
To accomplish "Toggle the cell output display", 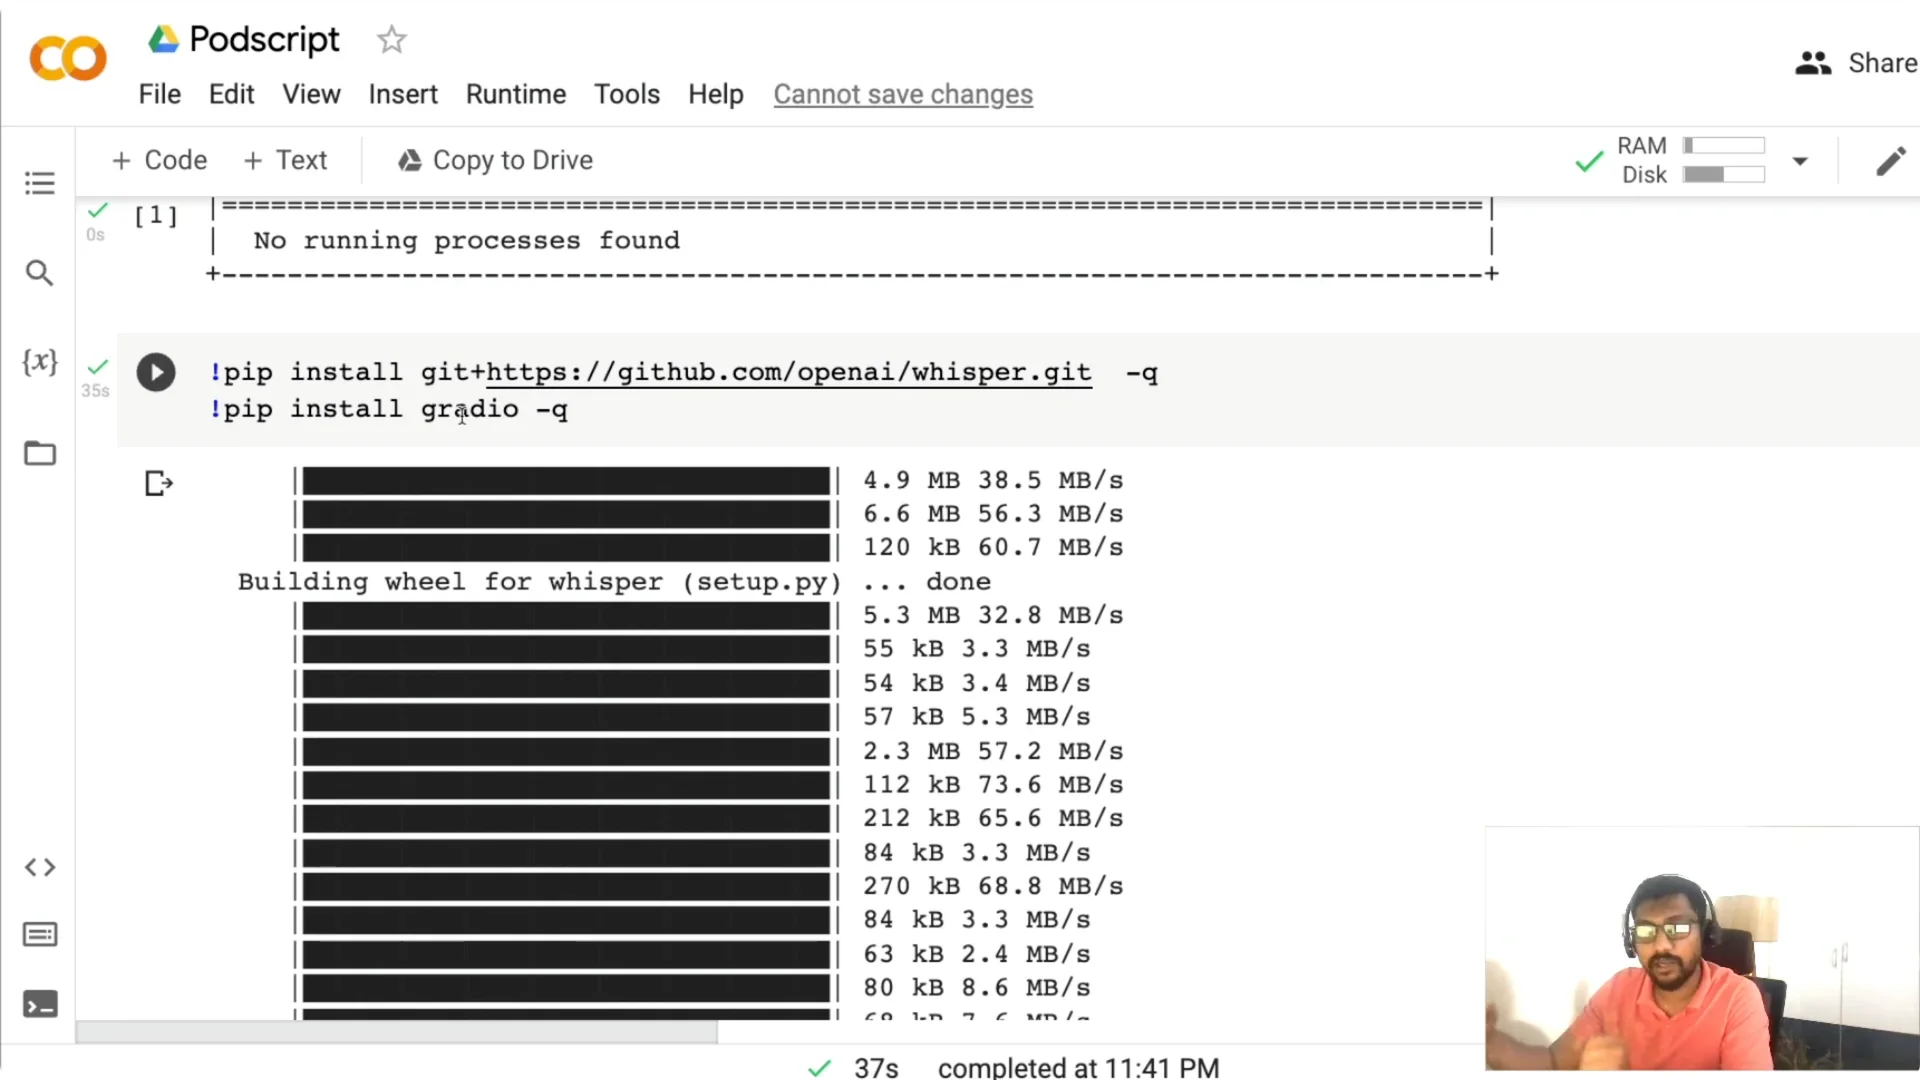I will [x=158, y=483].
